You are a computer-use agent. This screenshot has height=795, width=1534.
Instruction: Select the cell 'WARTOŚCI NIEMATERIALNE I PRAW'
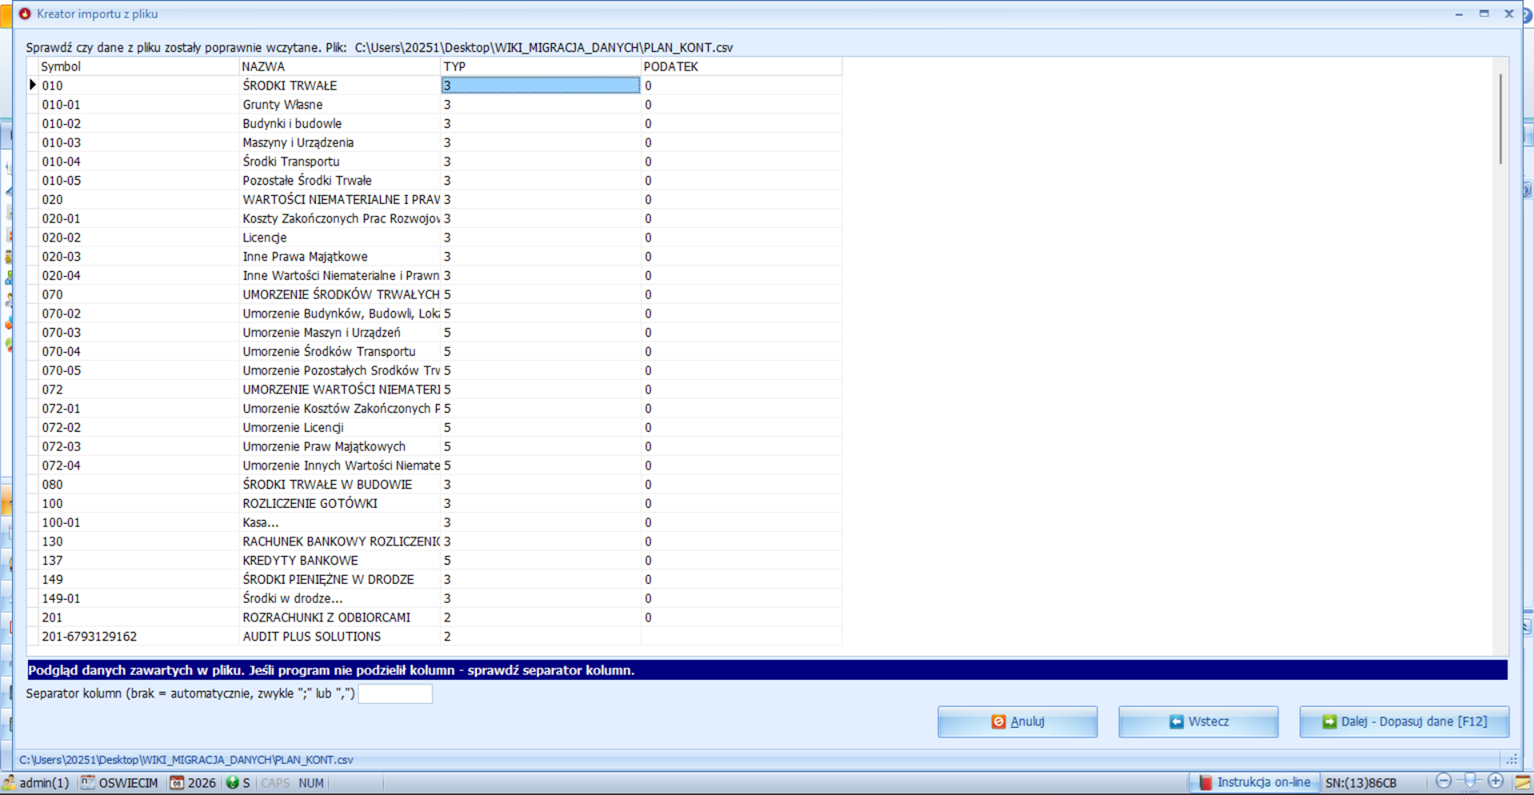(x=339, y=199)
